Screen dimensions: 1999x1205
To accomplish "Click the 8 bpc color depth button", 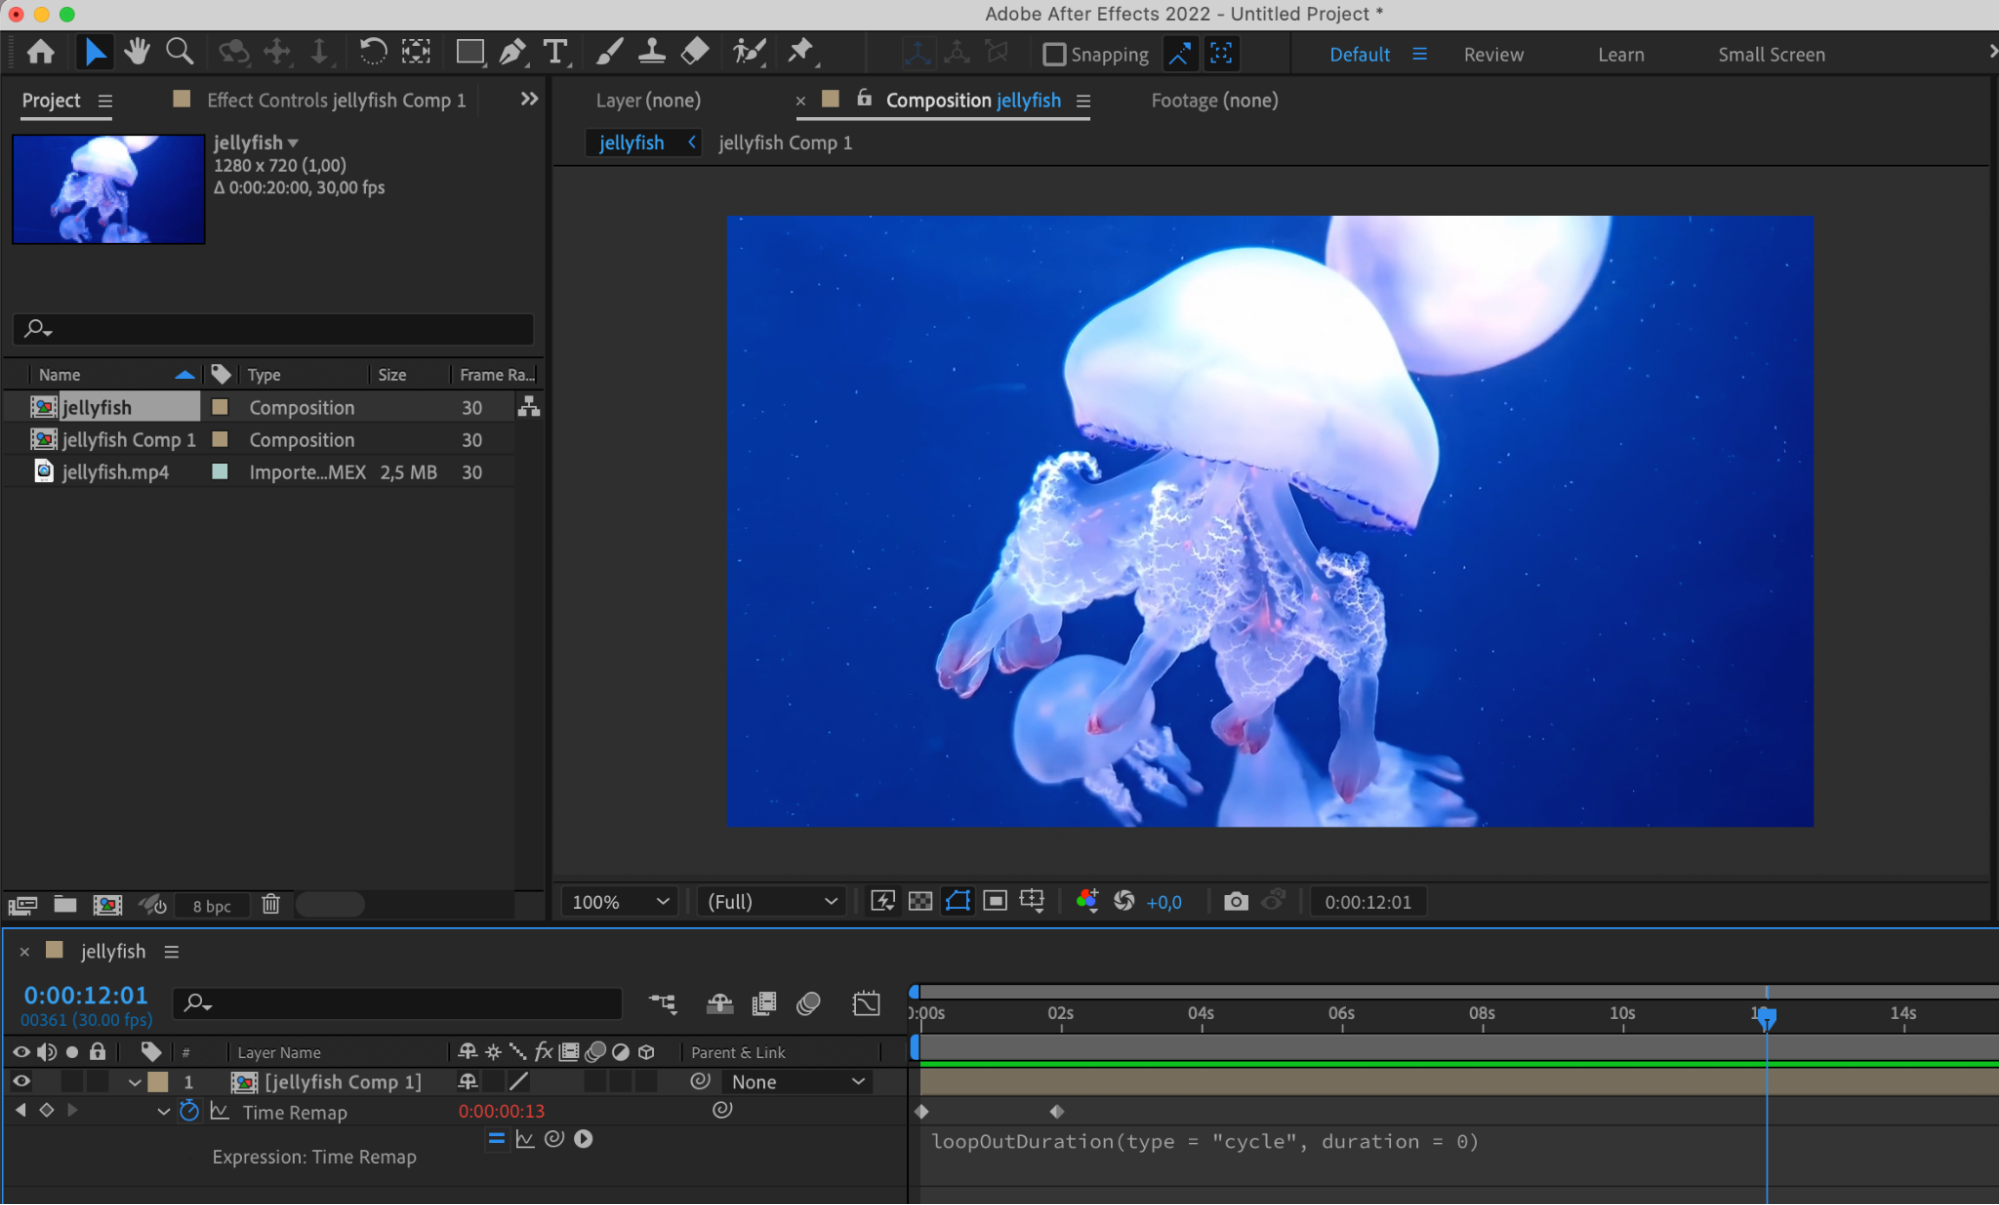I will [x=211, y=906].
